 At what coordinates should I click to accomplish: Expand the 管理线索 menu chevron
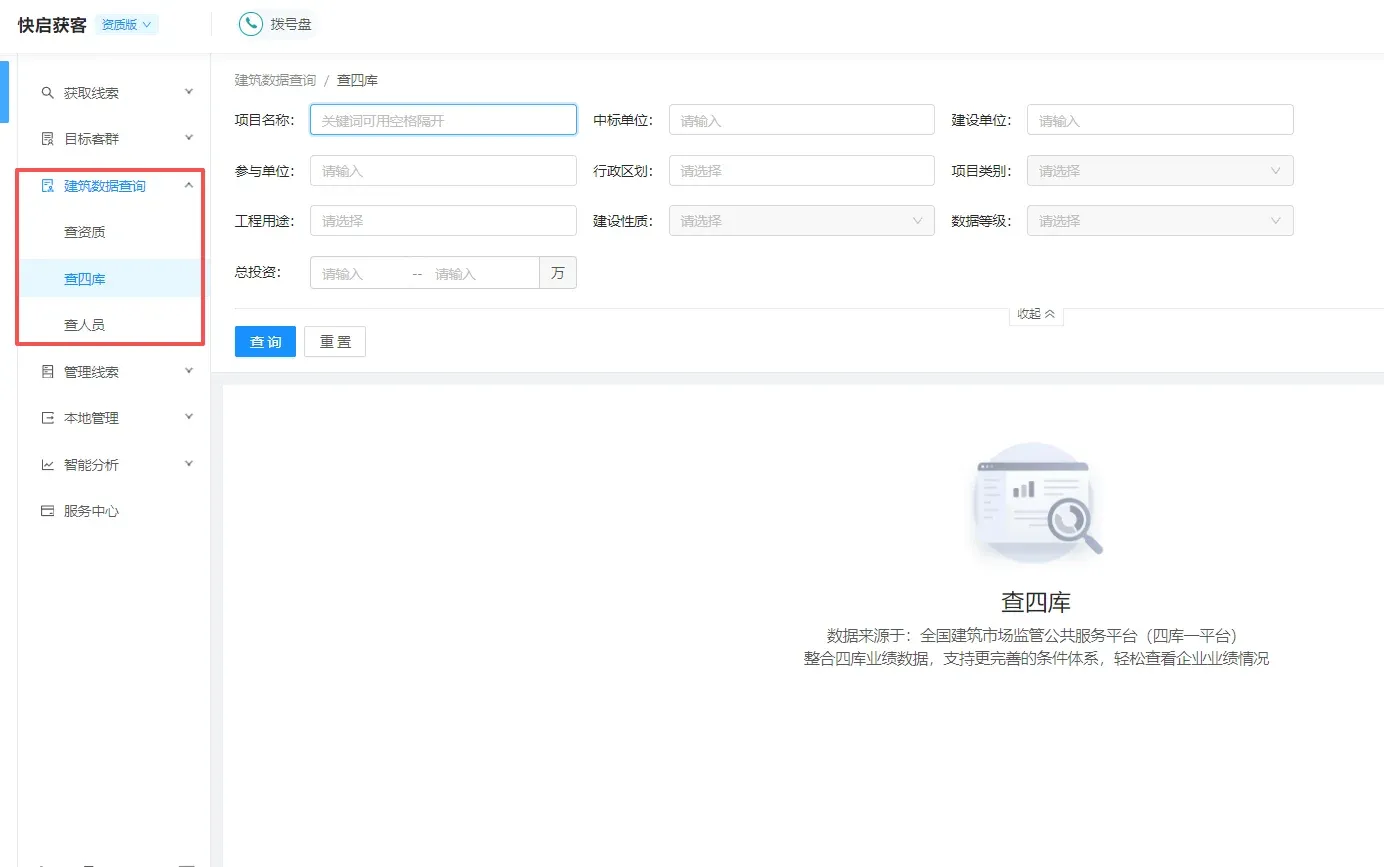189,371
